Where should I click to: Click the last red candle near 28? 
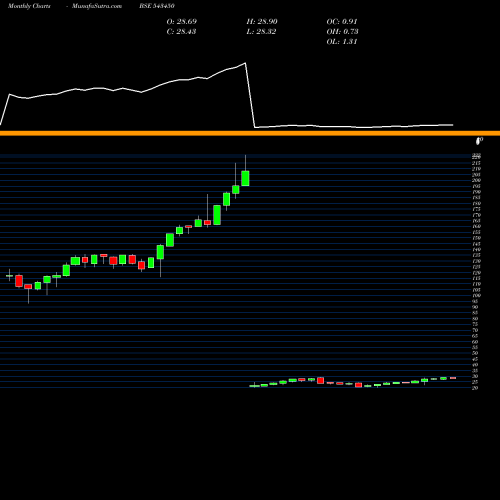(453, 378)
